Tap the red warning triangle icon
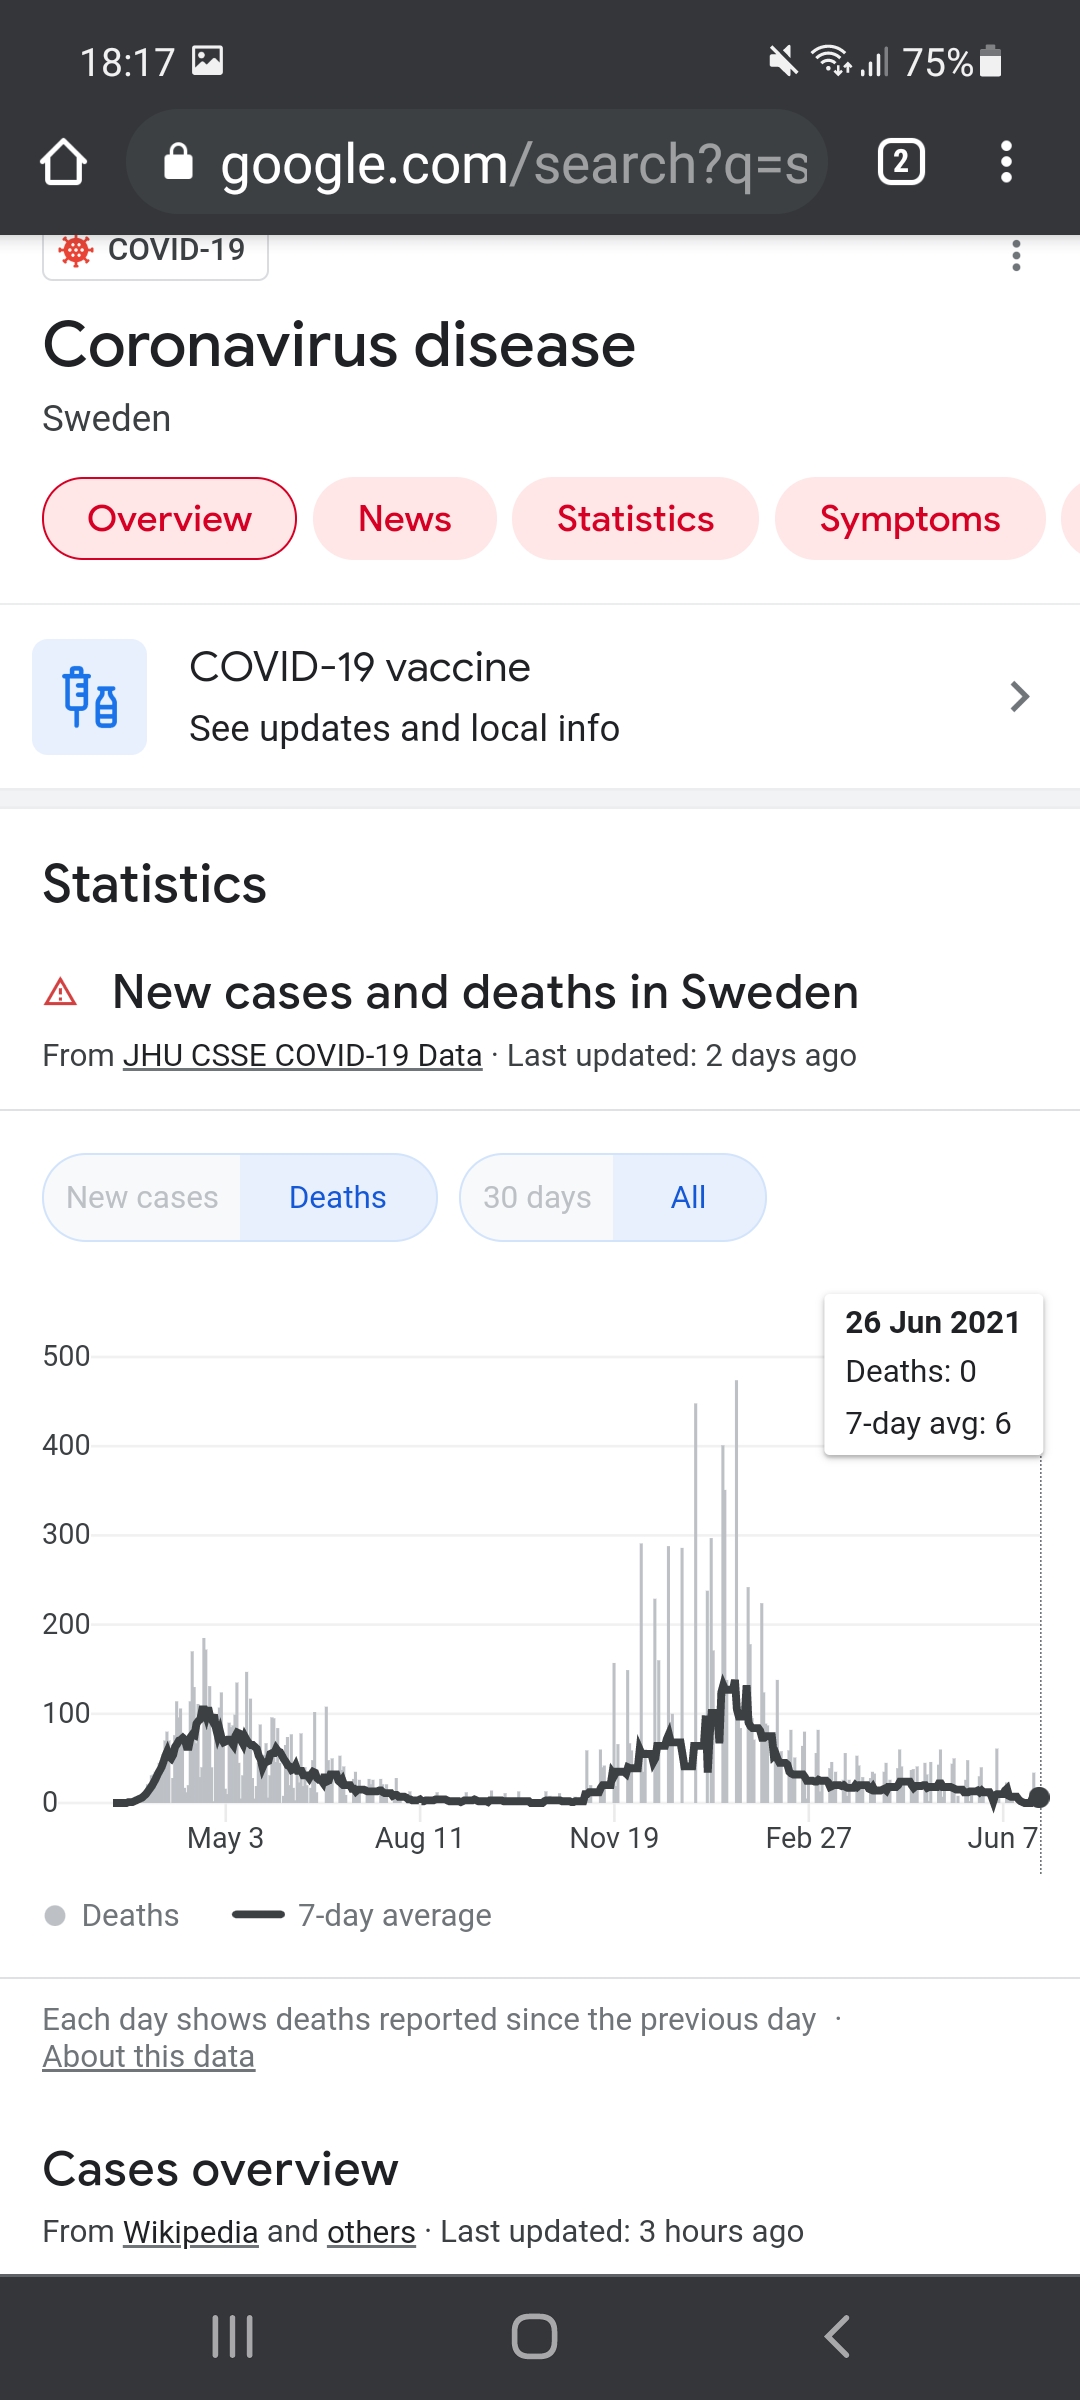Image resolution: width=1080 pixels, height=2400 pixels. 61,992
